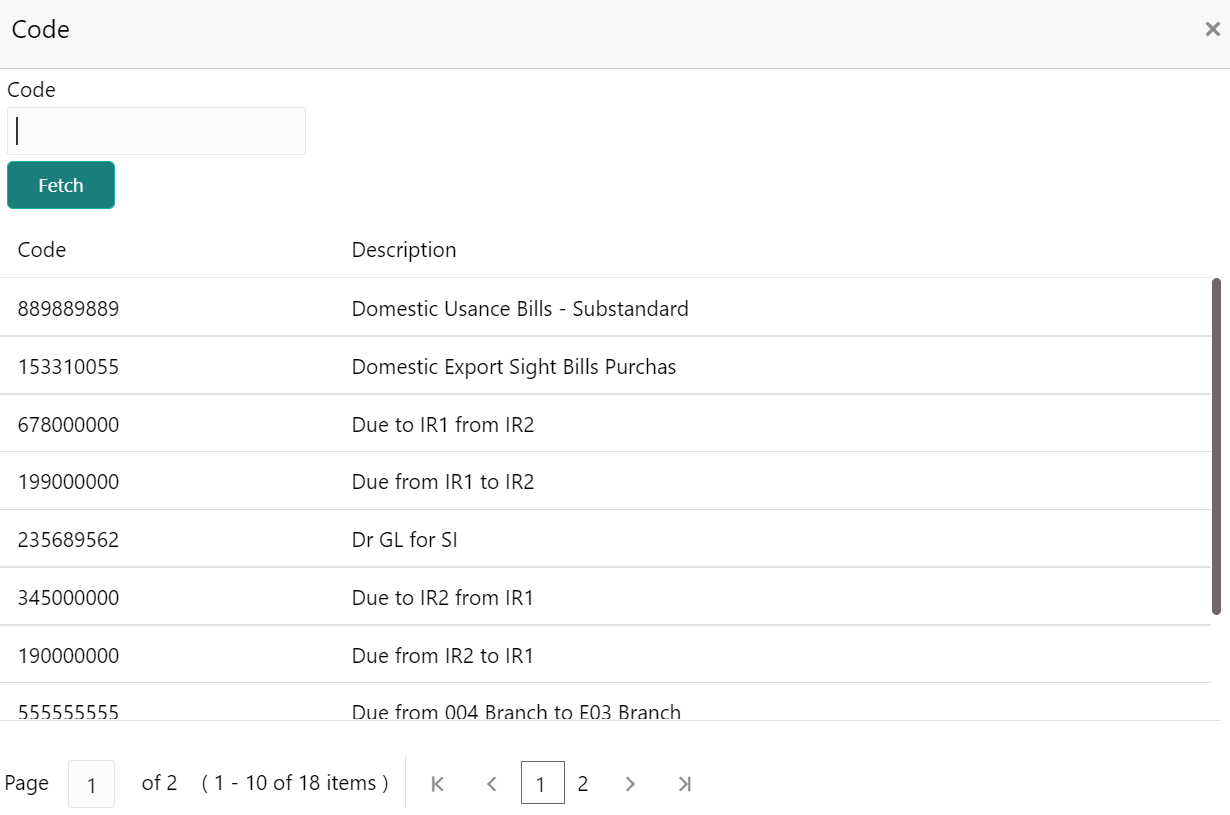Viewport: 1230px width, 815px height.
Task: Go to the next page
Action: (630, 784)
